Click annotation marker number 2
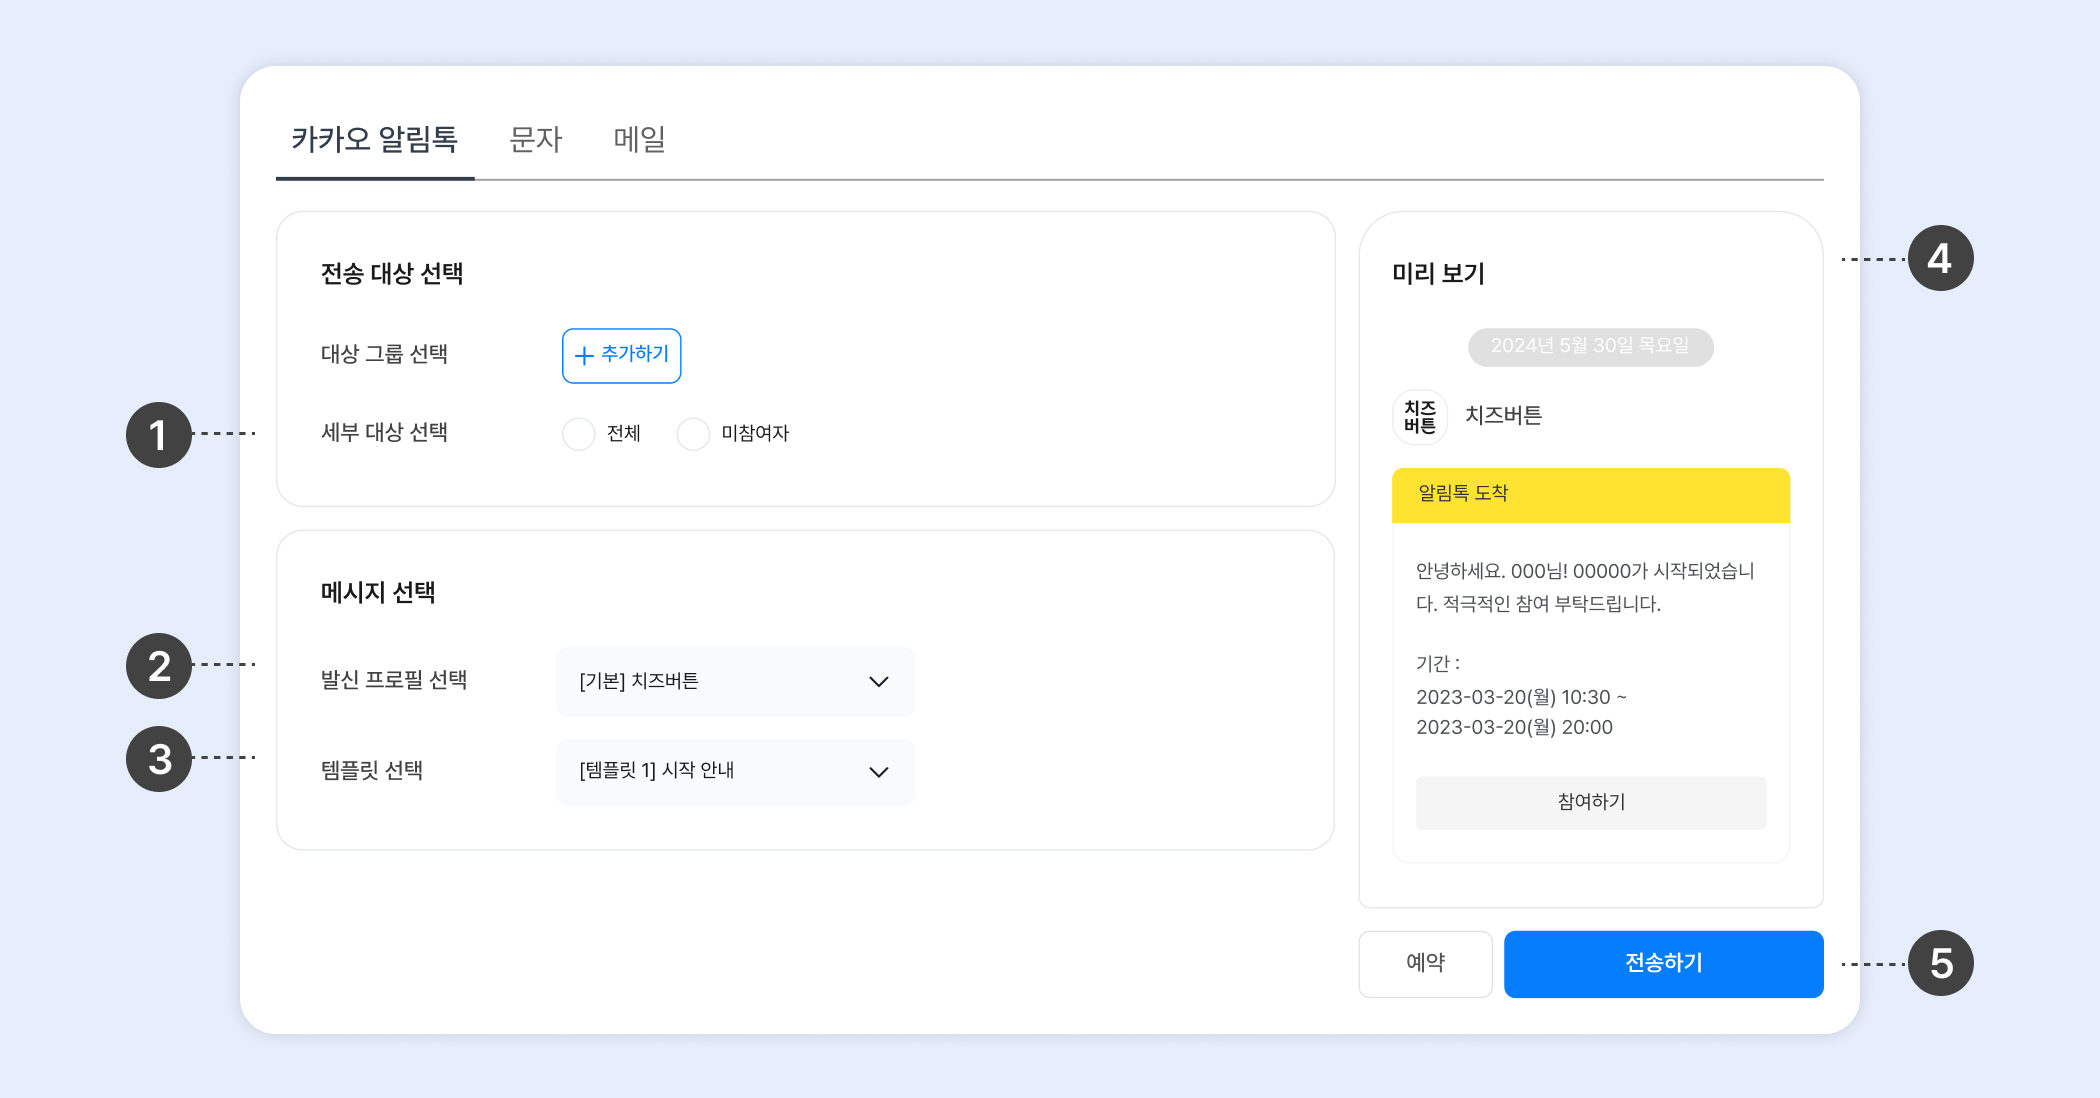The height and width of the screenshot is (1098, 2100). pyautogui.click(x=158, y=666)
